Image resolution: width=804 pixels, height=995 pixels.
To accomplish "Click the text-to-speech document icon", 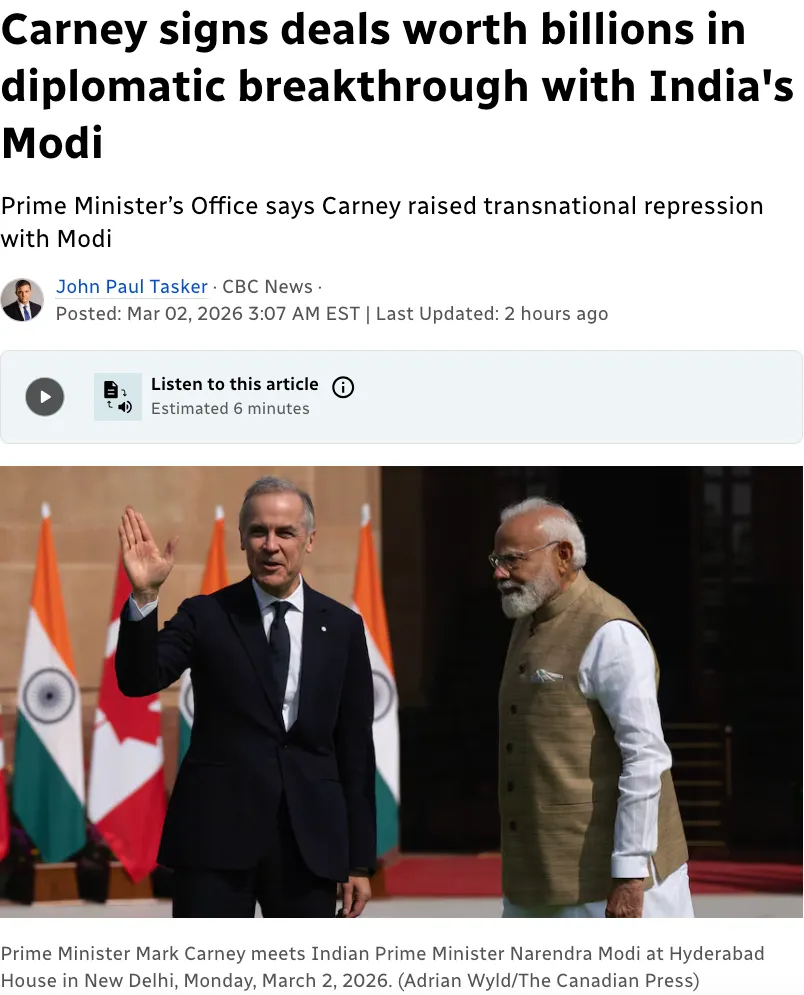I will click(118, 397).
